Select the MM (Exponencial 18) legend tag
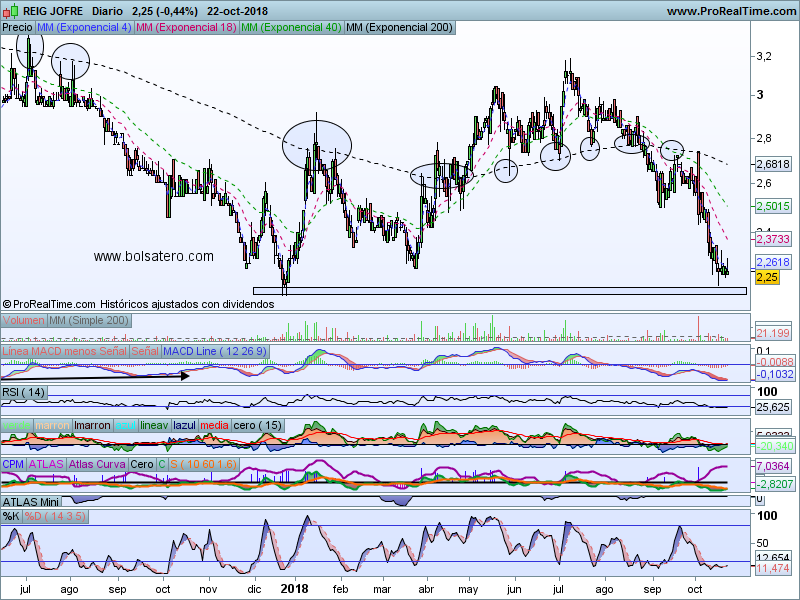 coord(186,28)
